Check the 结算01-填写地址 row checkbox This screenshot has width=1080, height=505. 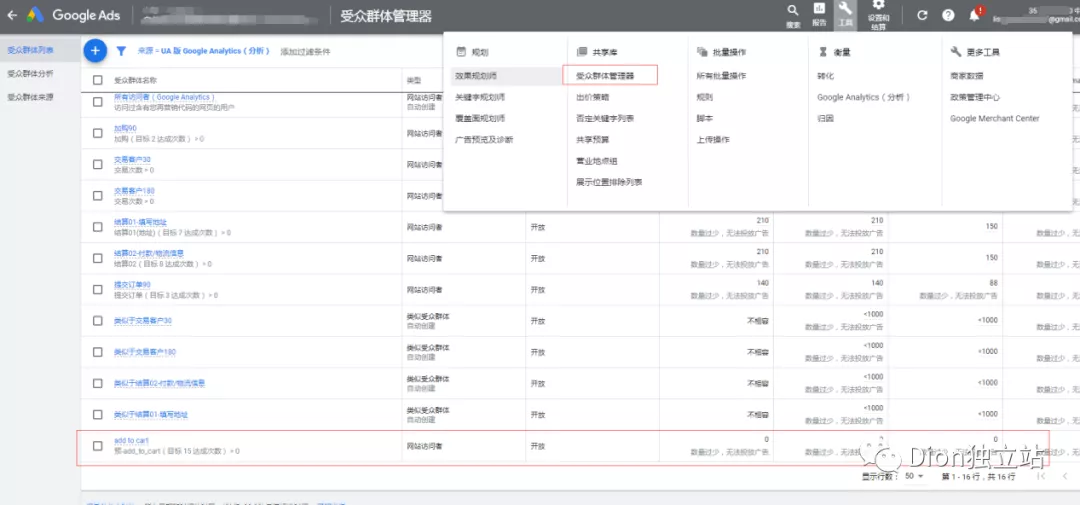pos(97,227)
